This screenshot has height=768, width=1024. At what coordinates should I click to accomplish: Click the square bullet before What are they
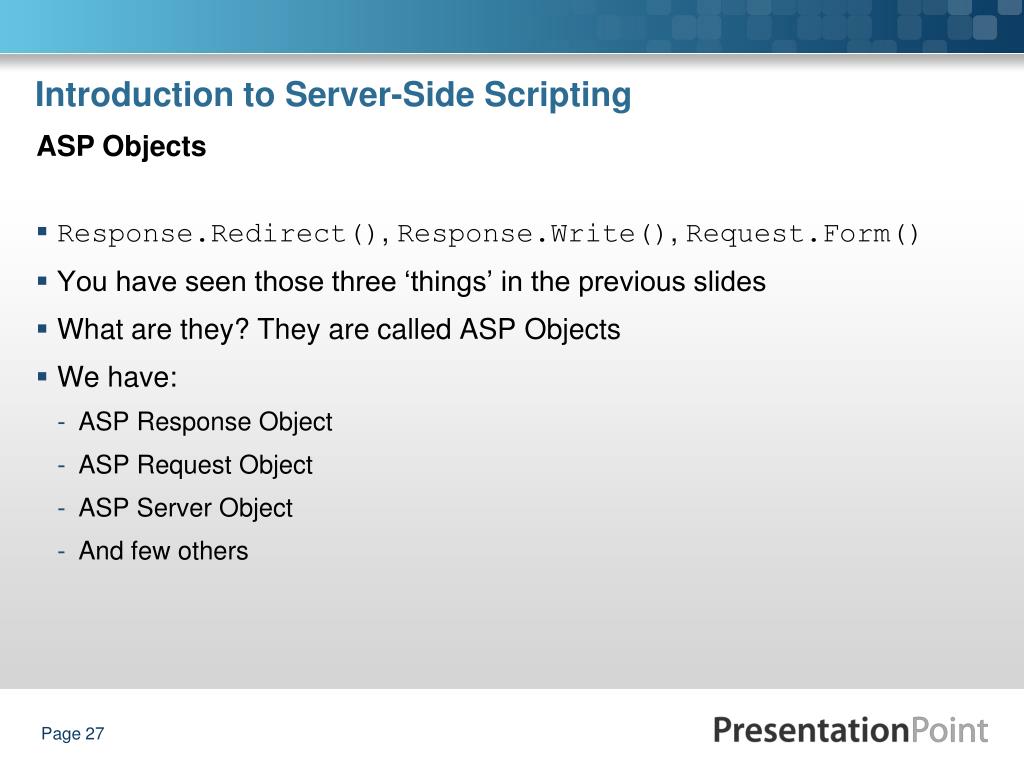[42, 329]
